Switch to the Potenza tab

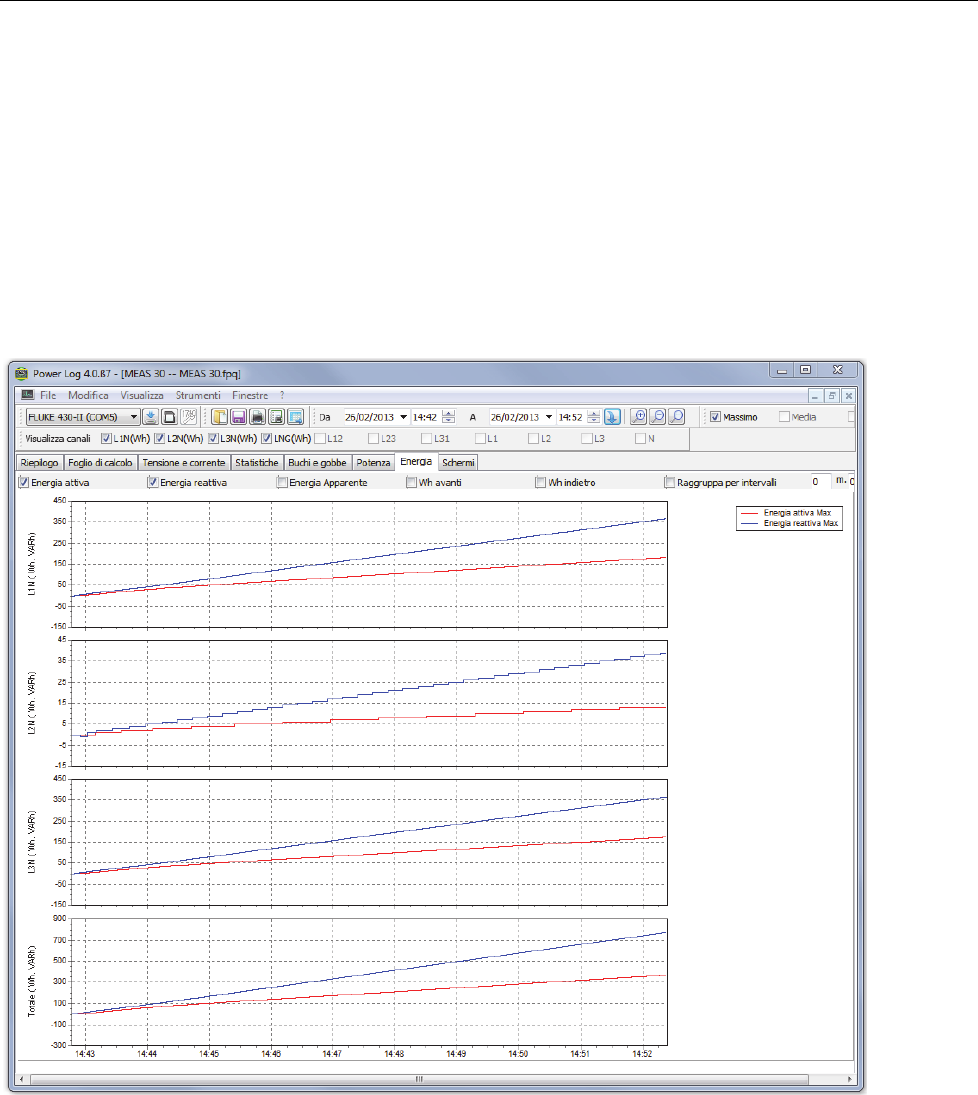pyautogui.click(x=373, y=462)
